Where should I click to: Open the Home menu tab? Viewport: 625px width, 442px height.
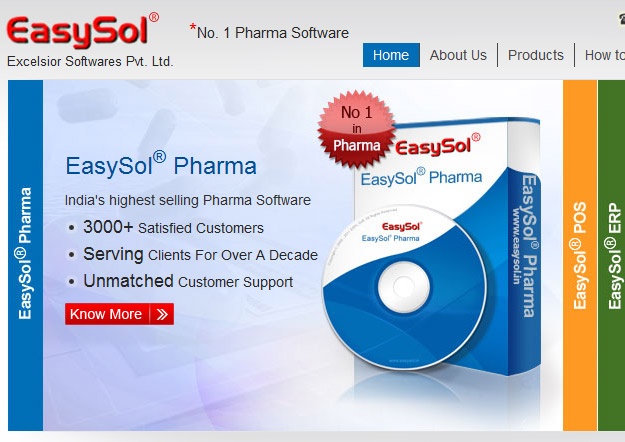(391, 55)
